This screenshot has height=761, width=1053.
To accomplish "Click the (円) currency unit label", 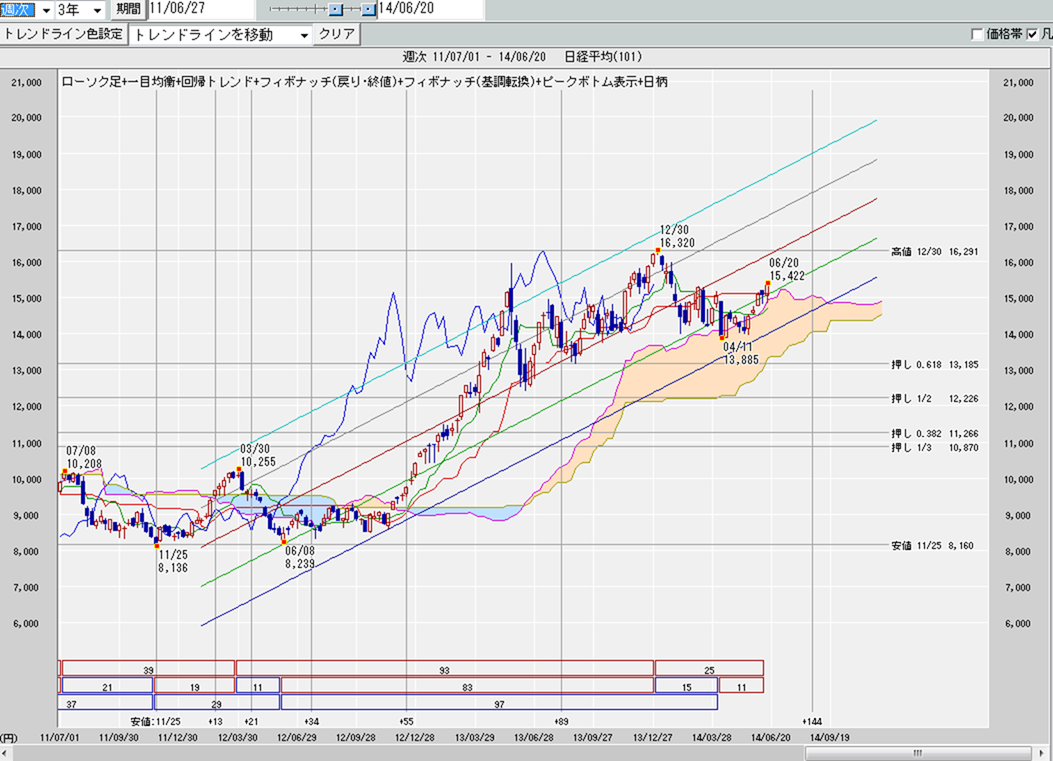I will tap(9, 737).
